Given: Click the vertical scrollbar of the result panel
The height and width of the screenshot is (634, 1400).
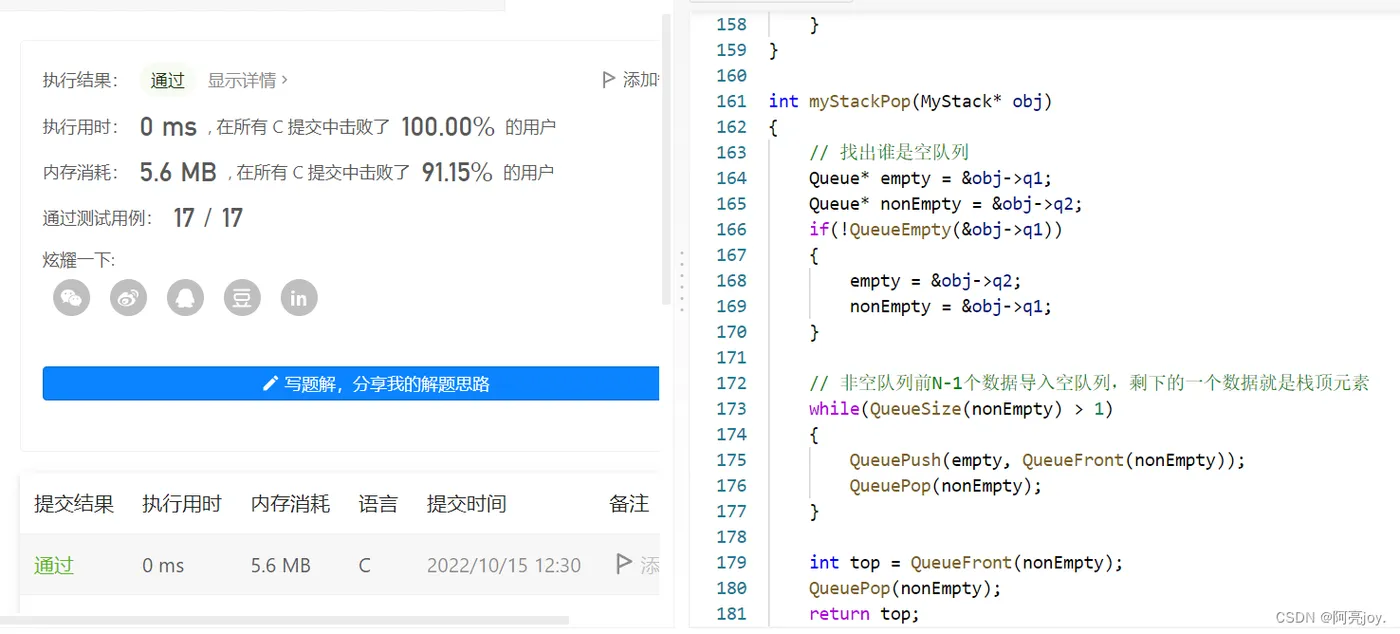Looking at the screenshot, I should (666, 160).
